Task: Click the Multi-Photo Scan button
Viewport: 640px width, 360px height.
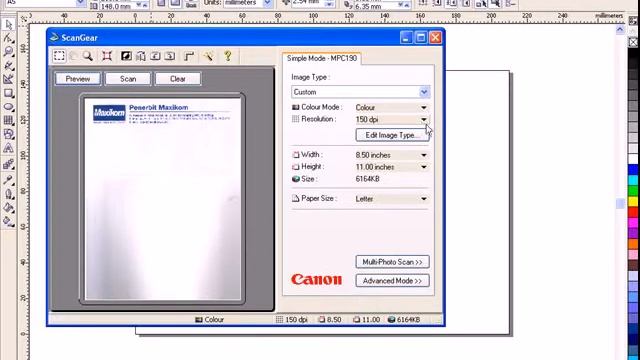Action: click(x=392, y=262)
